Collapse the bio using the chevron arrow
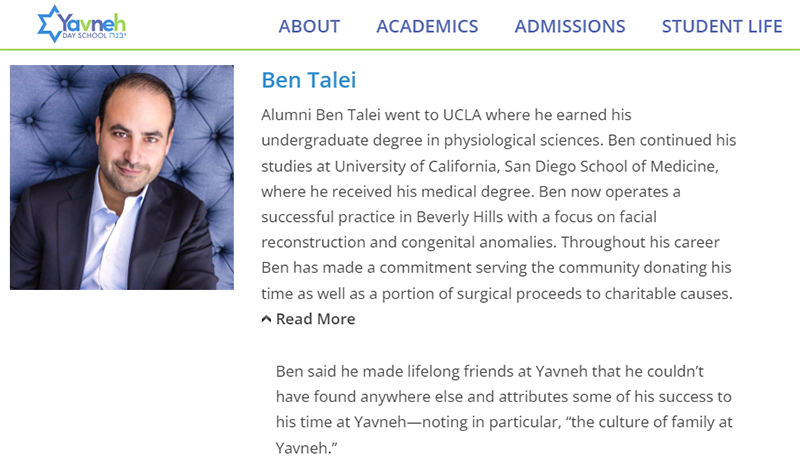This screenshot has width=800, height=467. coord(266,319)
